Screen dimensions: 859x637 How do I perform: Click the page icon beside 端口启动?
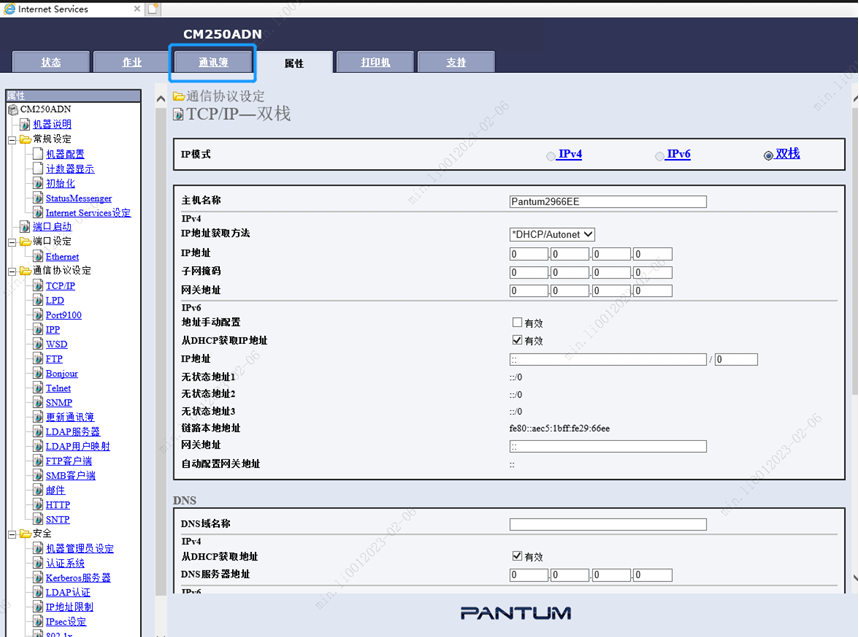click(25, 226)
